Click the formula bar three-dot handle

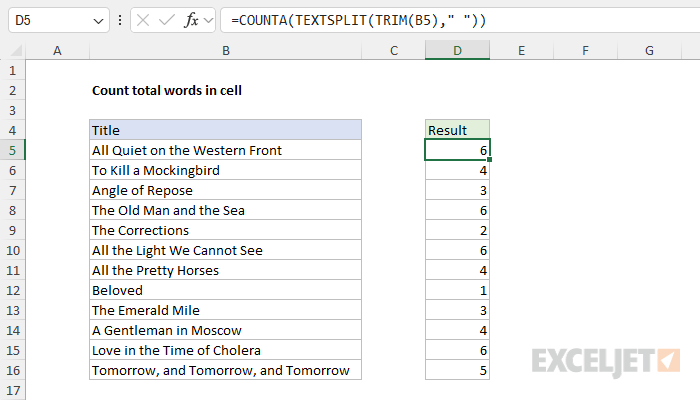[120, 20]
